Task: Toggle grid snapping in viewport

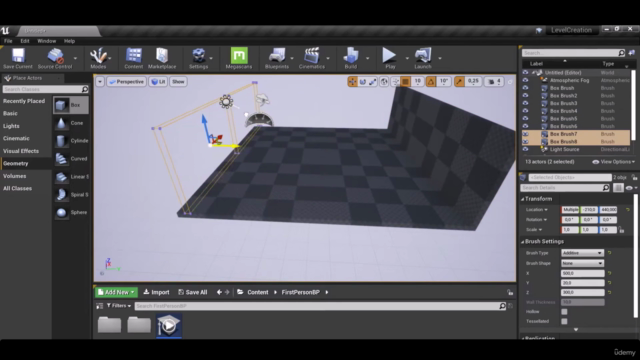Action: pos(405,82)
